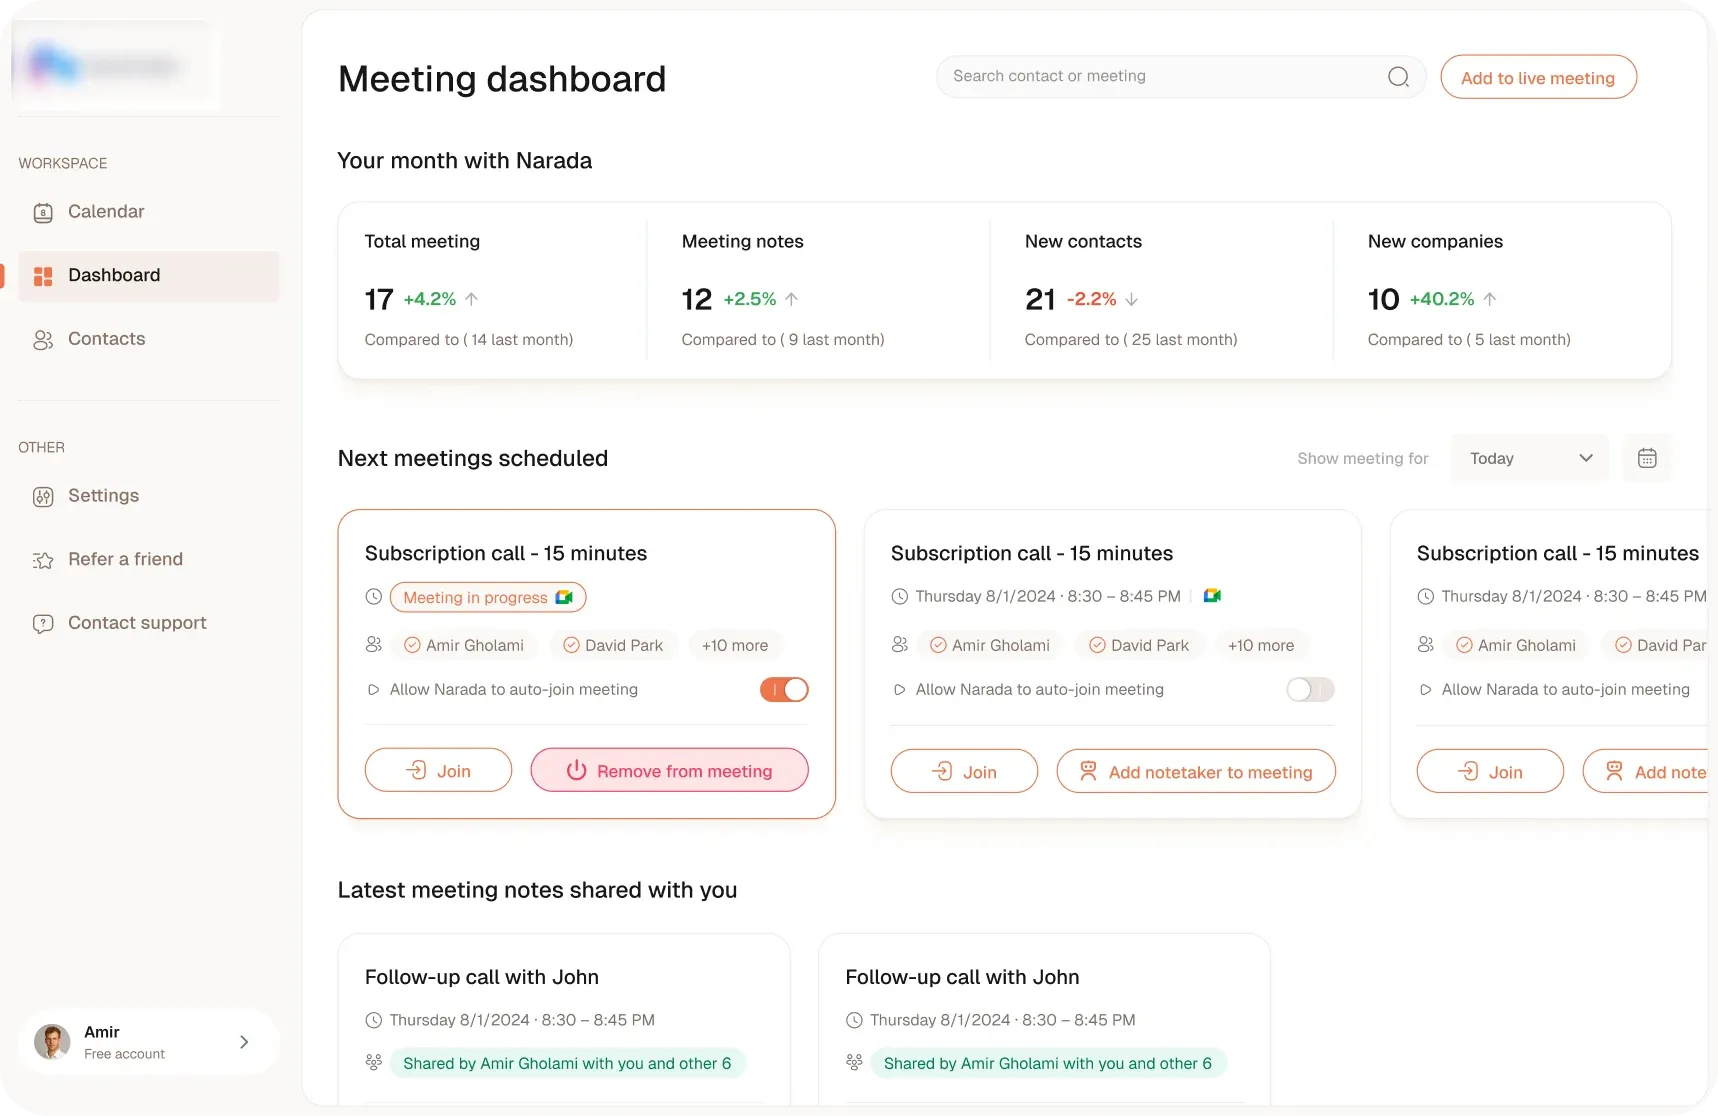Click the Search contact or meeting field
This screenshot has height=1116, width=1718.
(1160, 77)
